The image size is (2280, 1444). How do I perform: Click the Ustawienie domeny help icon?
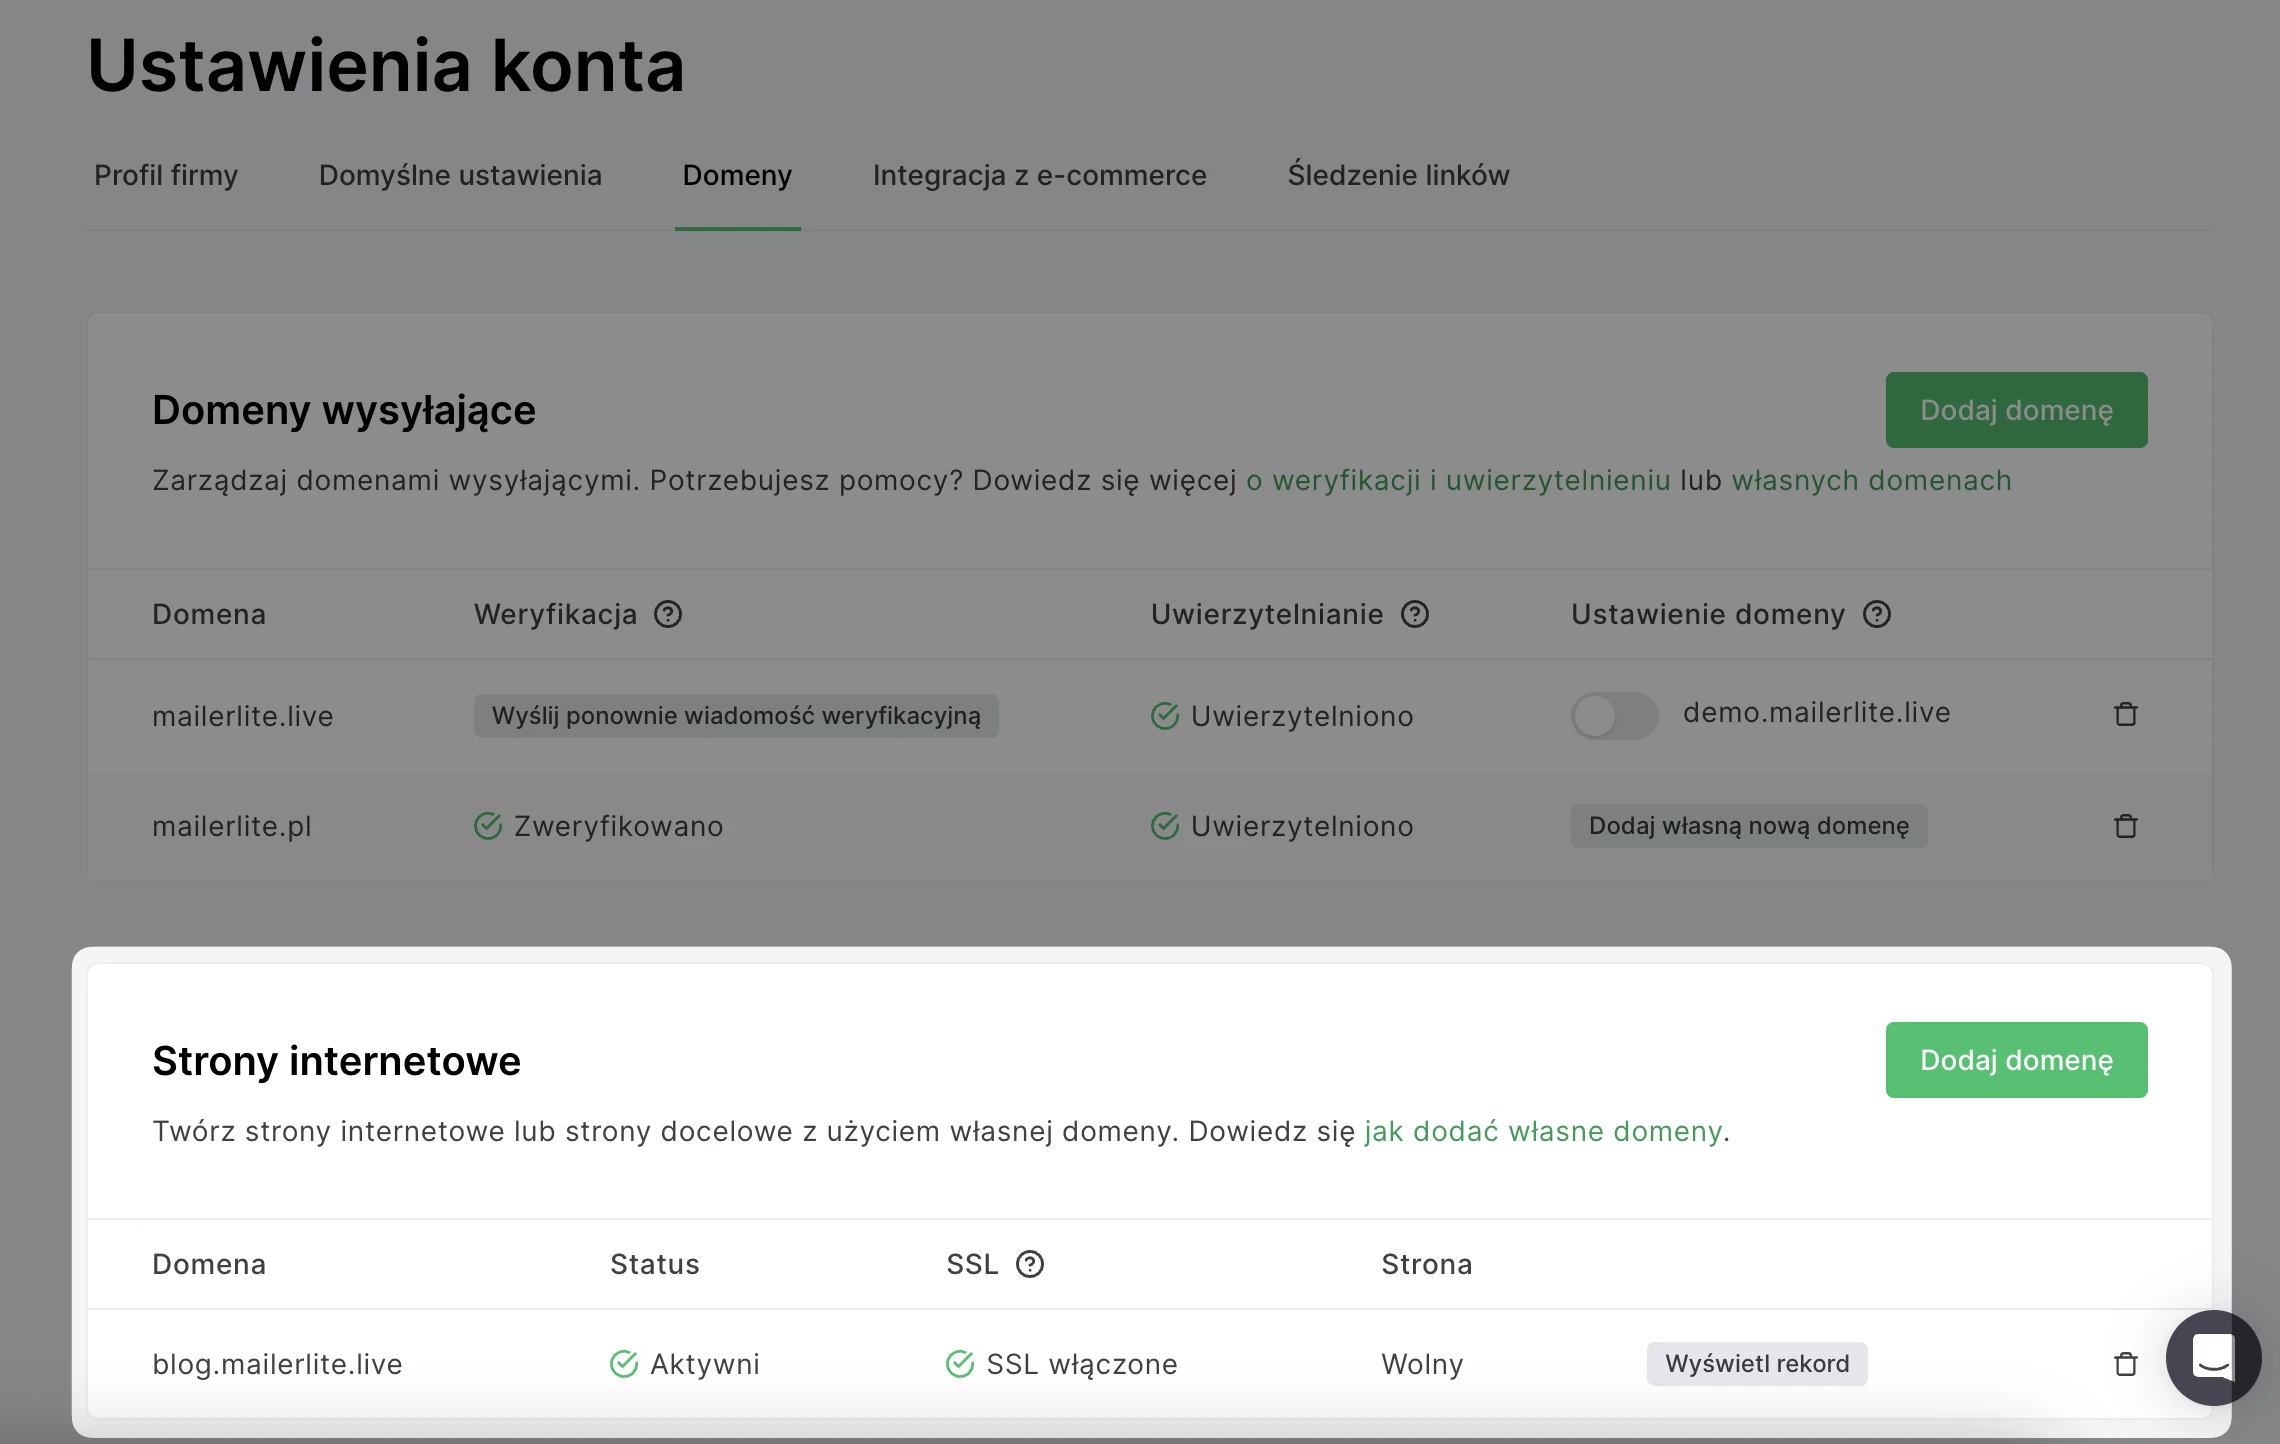[x=1877, y=614]
